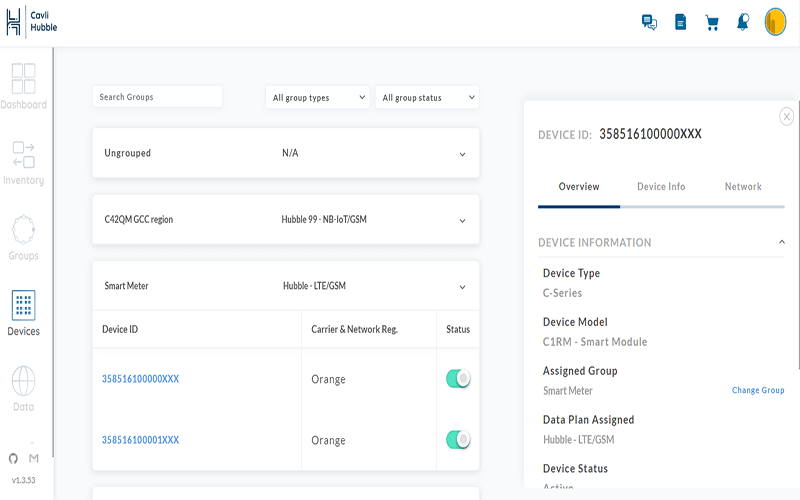Image resolution: width=800 pixels, height=500 pixels.
Task: Toggle status for device 358516100001XXX
Action: point(458,439)
